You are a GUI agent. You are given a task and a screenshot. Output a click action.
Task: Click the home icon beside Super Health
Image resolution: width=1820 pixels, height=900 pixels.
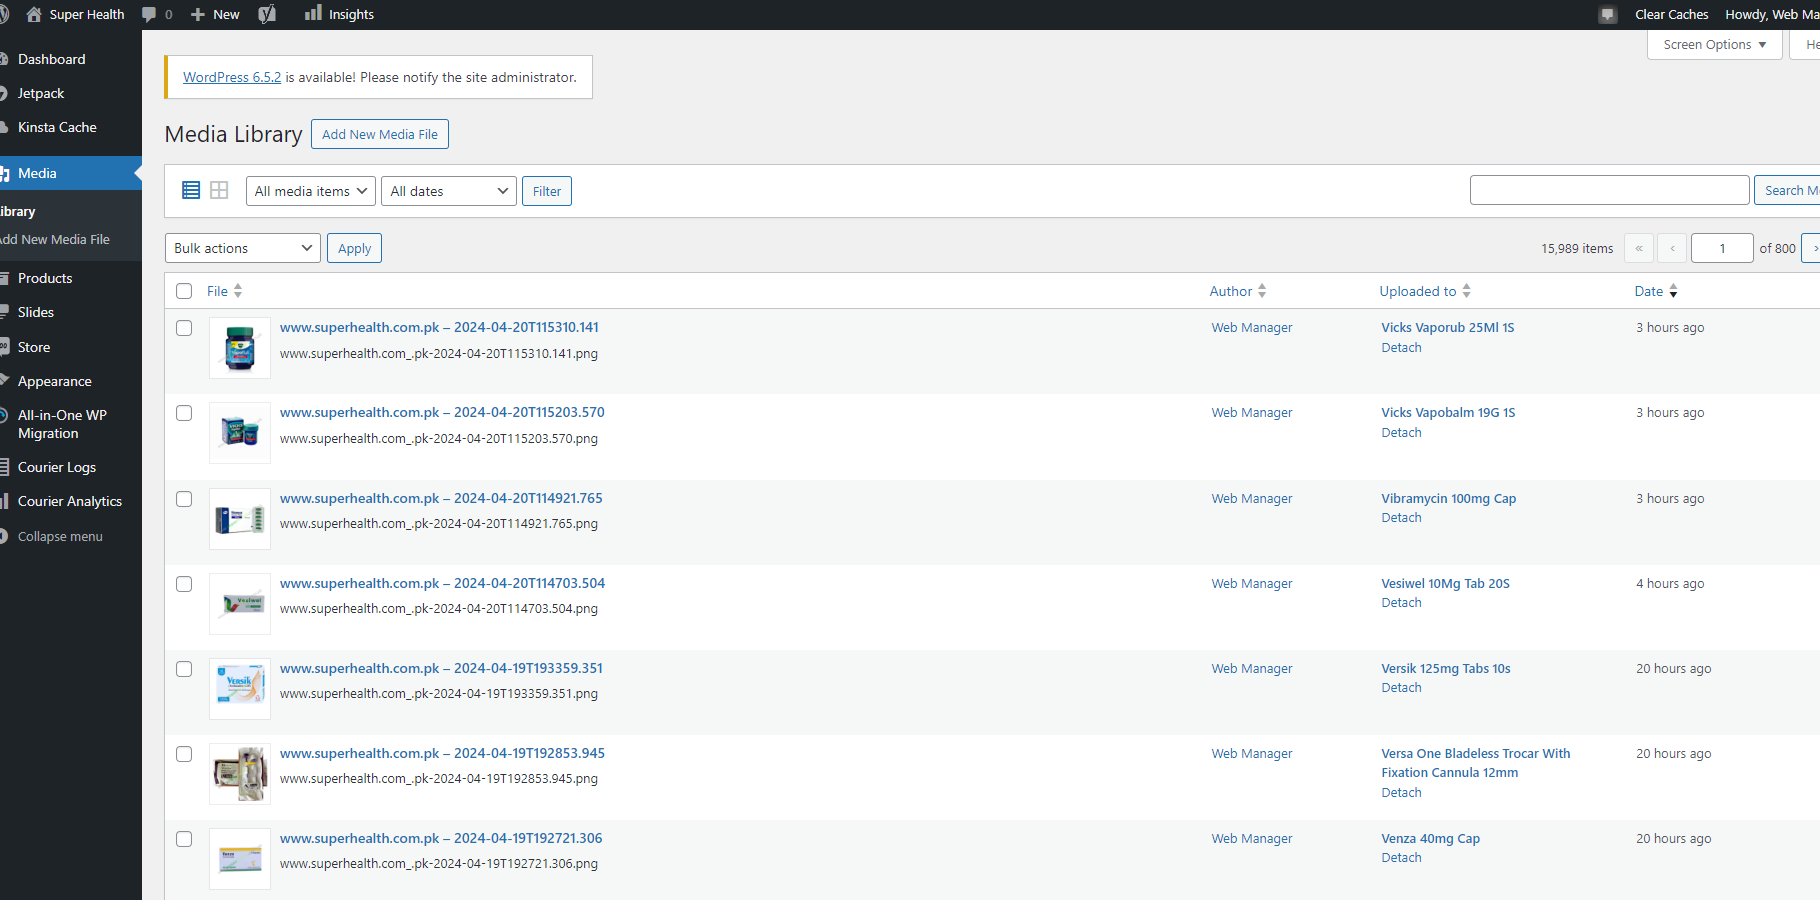pyautogui.click(x=33, y=13)
